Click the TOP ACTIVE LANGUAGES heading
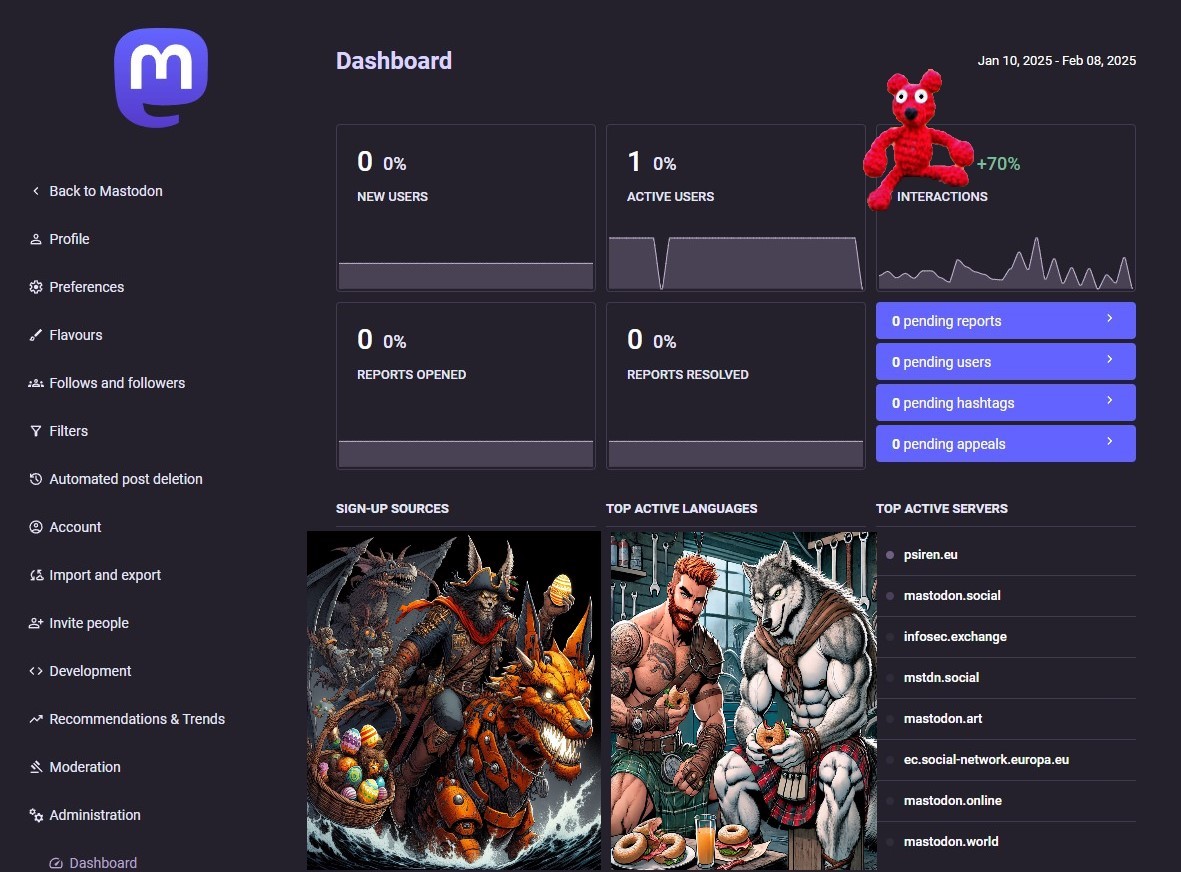Image resolution: width=1181 pixels, height=872 pixels. pos(682,509)
